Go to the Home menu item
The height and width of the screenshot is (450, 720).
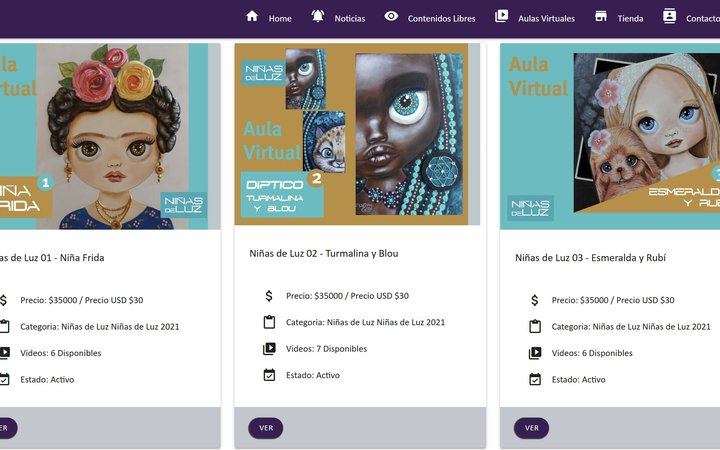[280, 18]
